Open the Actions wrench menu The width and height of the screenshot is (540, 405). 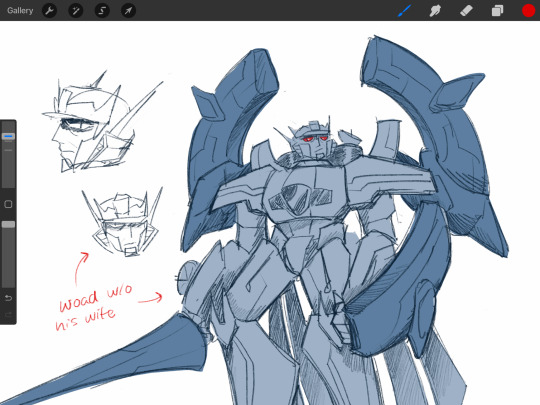click(49, 11)
